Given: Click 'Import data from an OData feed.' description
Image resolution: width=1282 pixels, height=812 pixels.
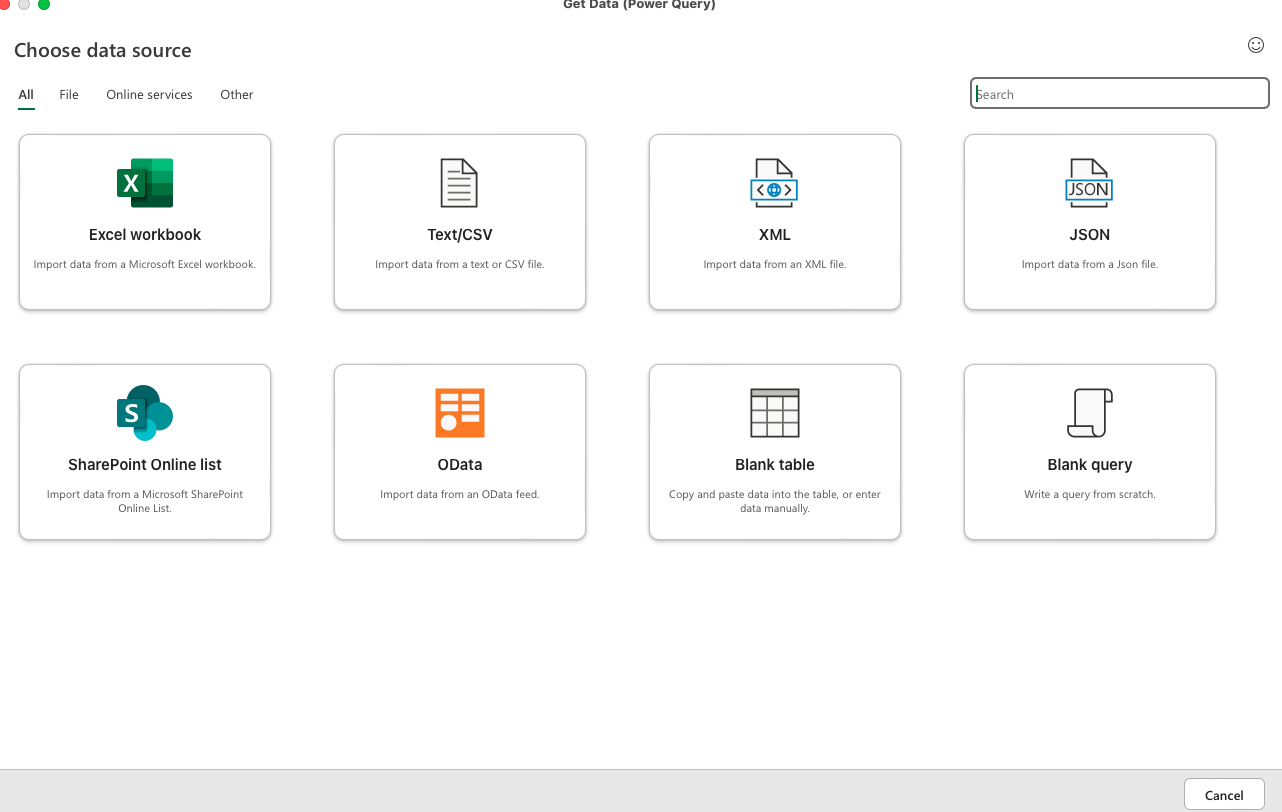Looking at the screenshot, I should (460, 495).
